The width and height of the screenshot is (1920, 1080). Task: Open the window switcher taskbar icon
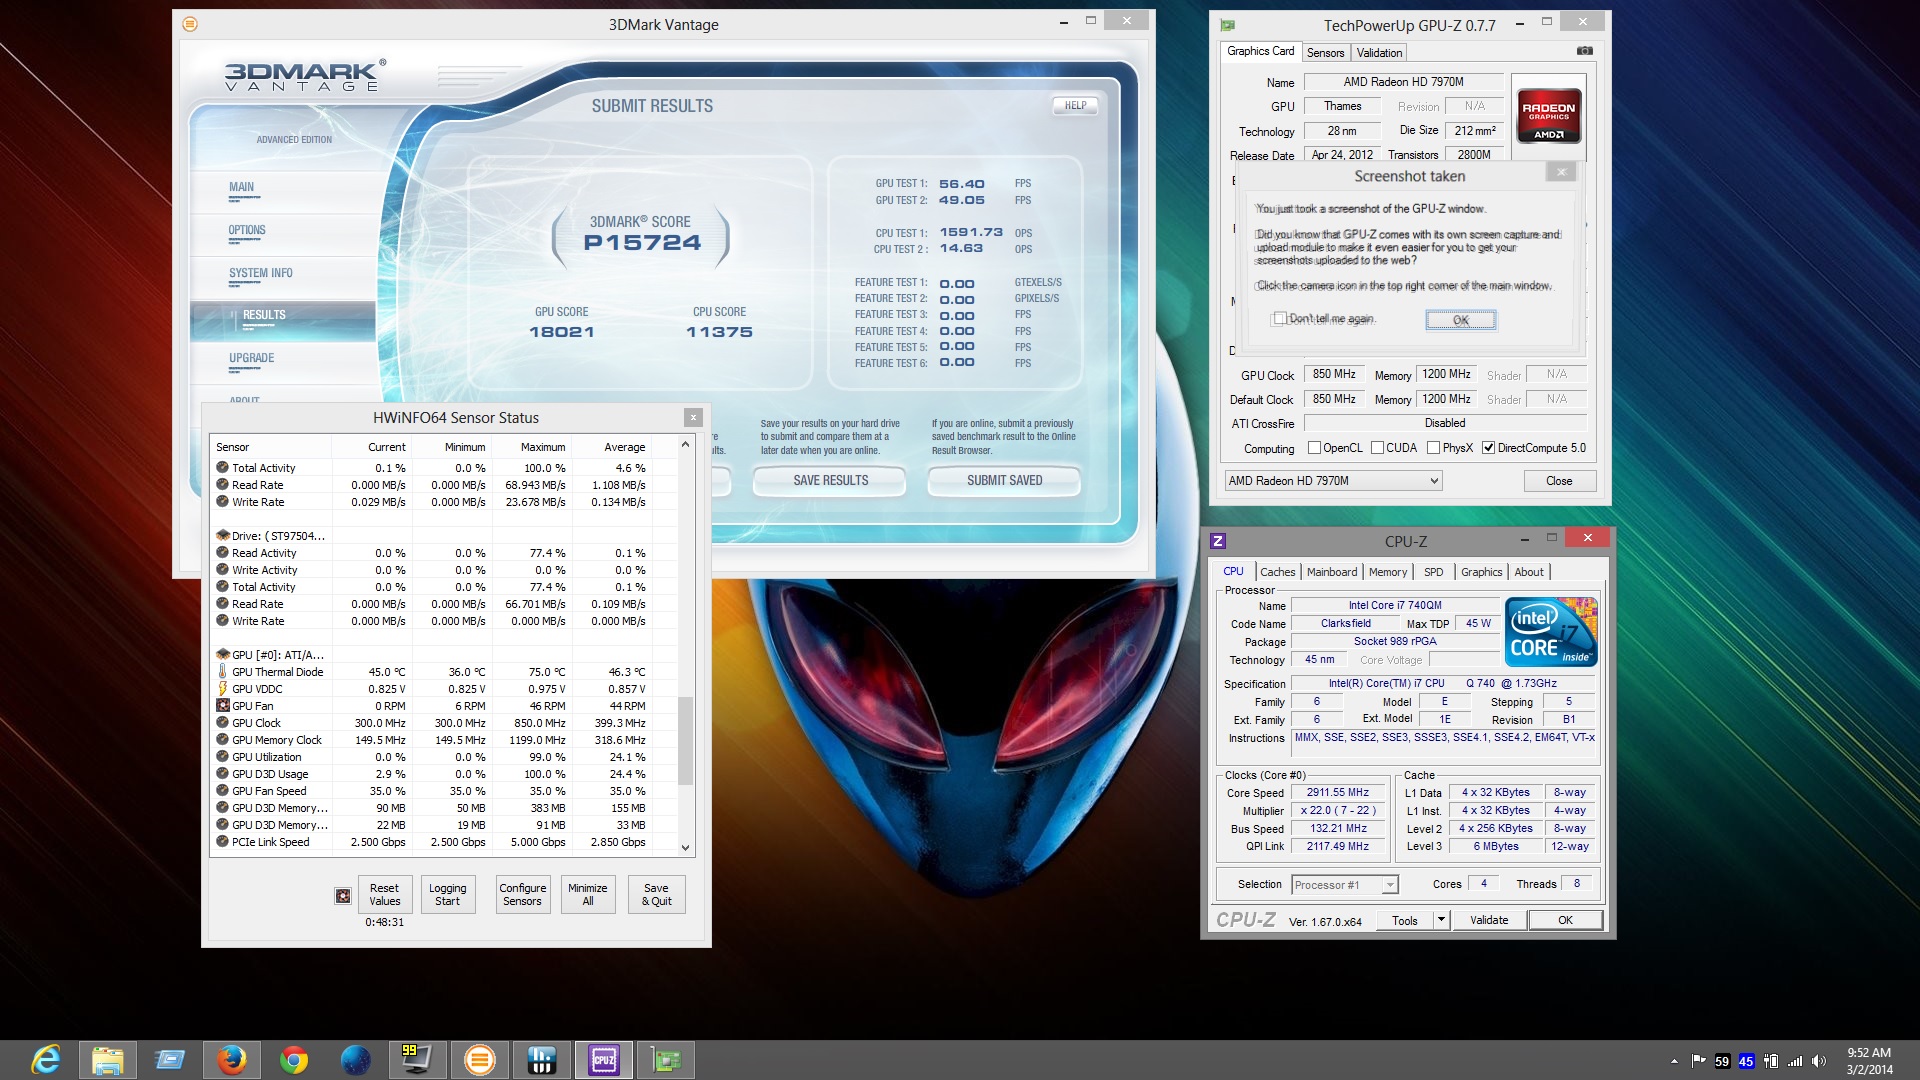click(x=170, y=1060)
